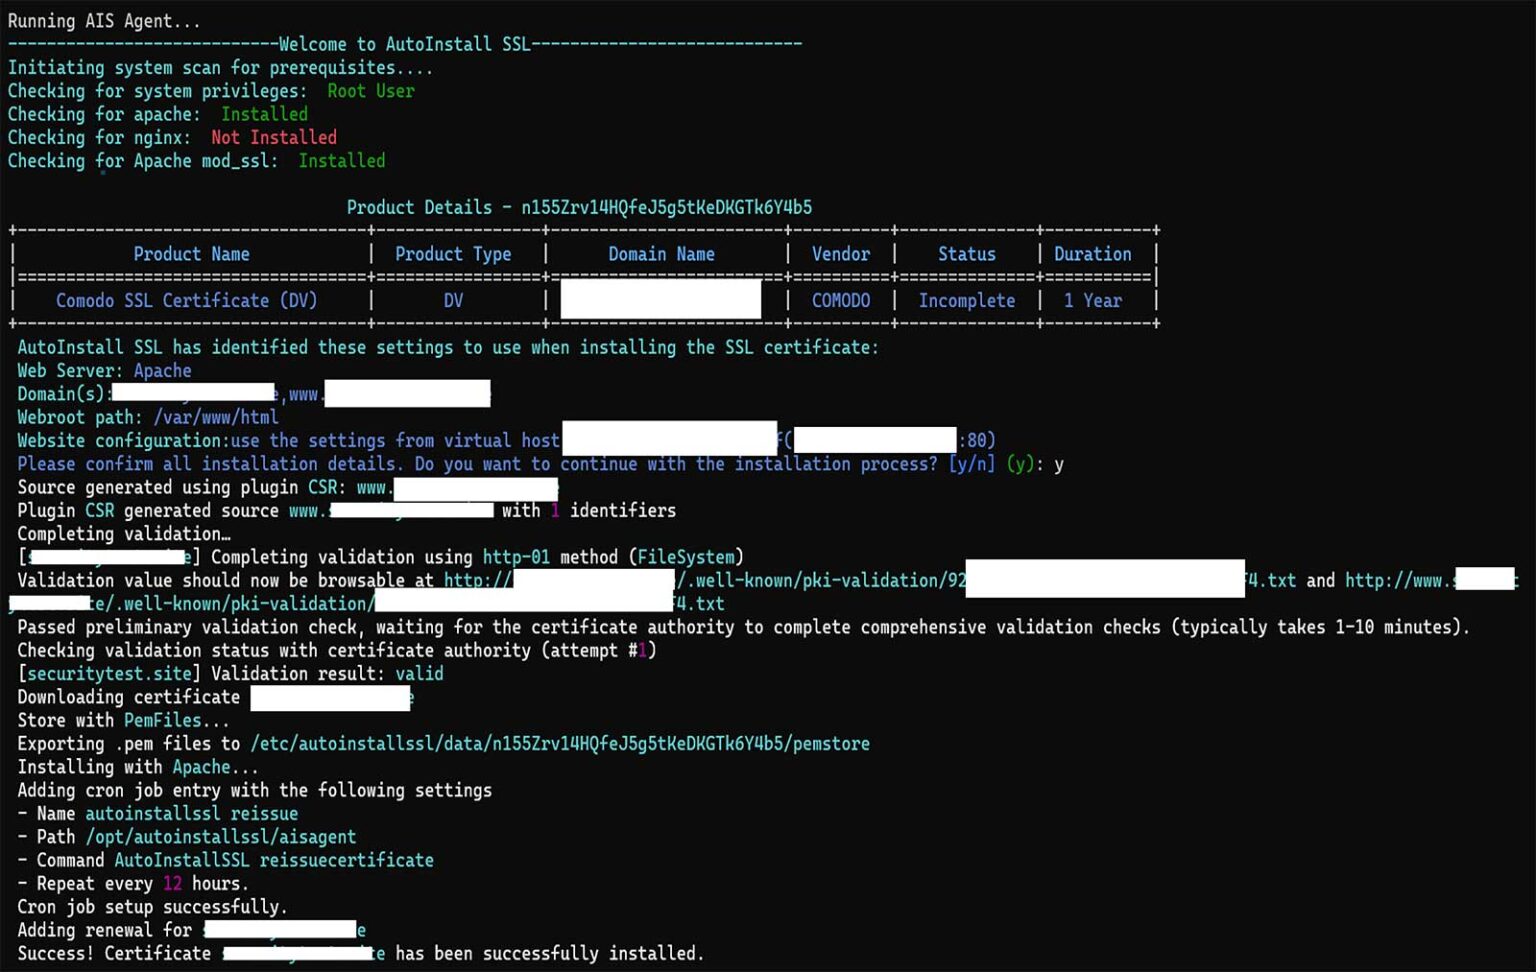The height and width of the screenshot is (972, 1536).
Task: Click the 'Product Type' column header
Action: pyautogui.click(x=453, y=254)
